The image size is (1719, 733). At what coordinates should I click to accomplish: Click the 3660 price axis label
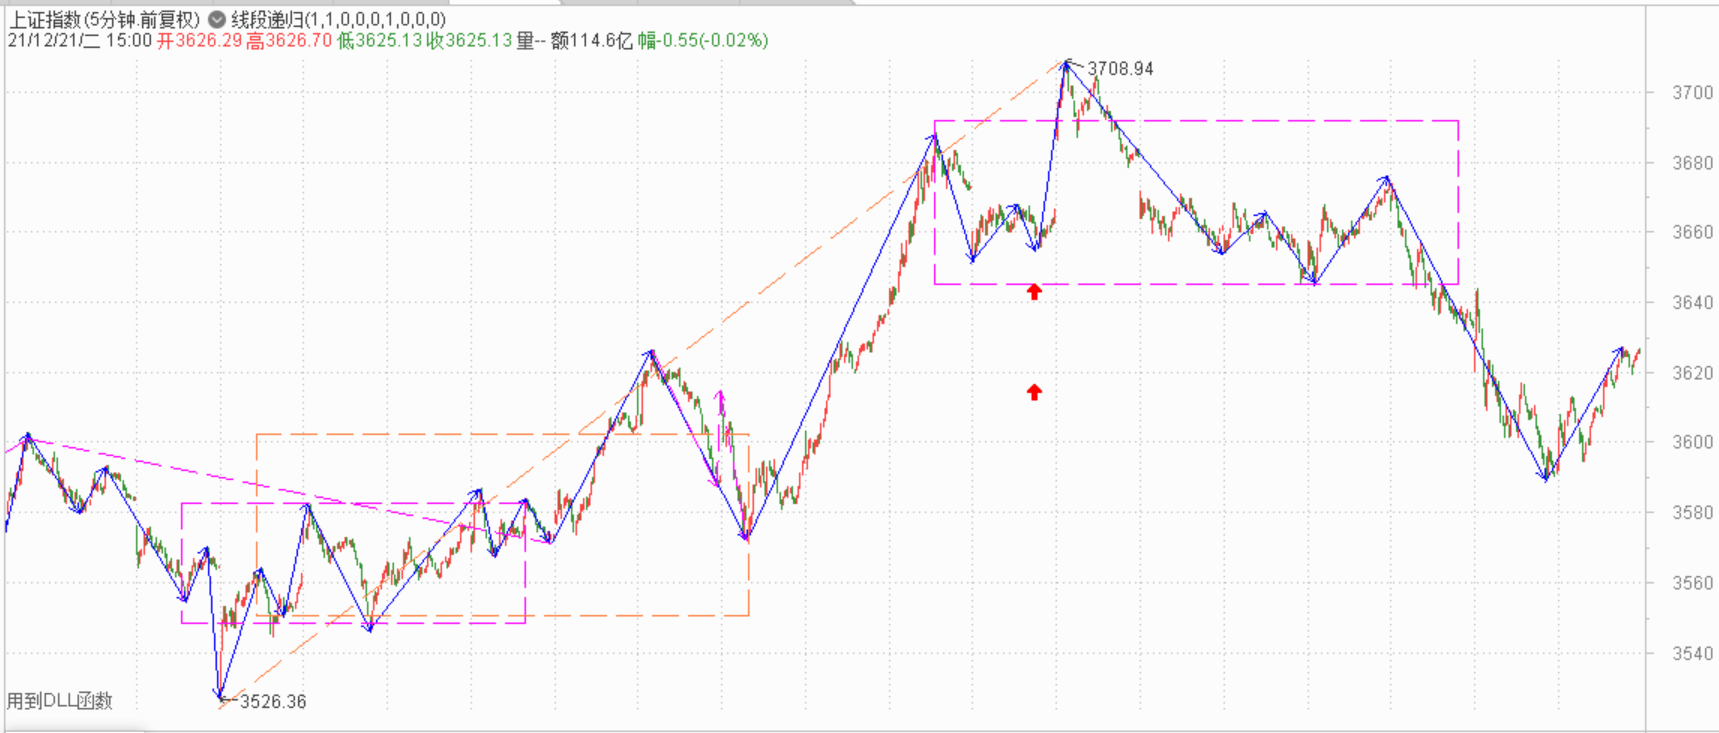click(x=1692, y=232)
